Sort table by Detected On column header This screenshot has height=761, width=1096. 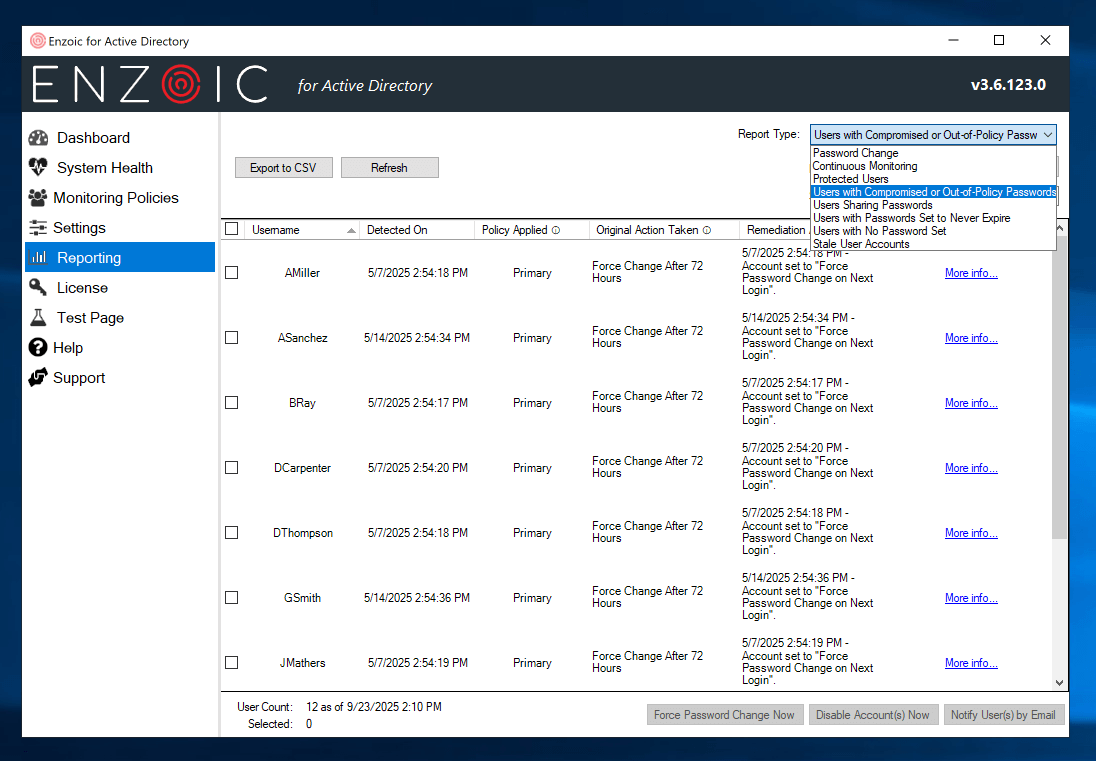click(x=397, y=230)
